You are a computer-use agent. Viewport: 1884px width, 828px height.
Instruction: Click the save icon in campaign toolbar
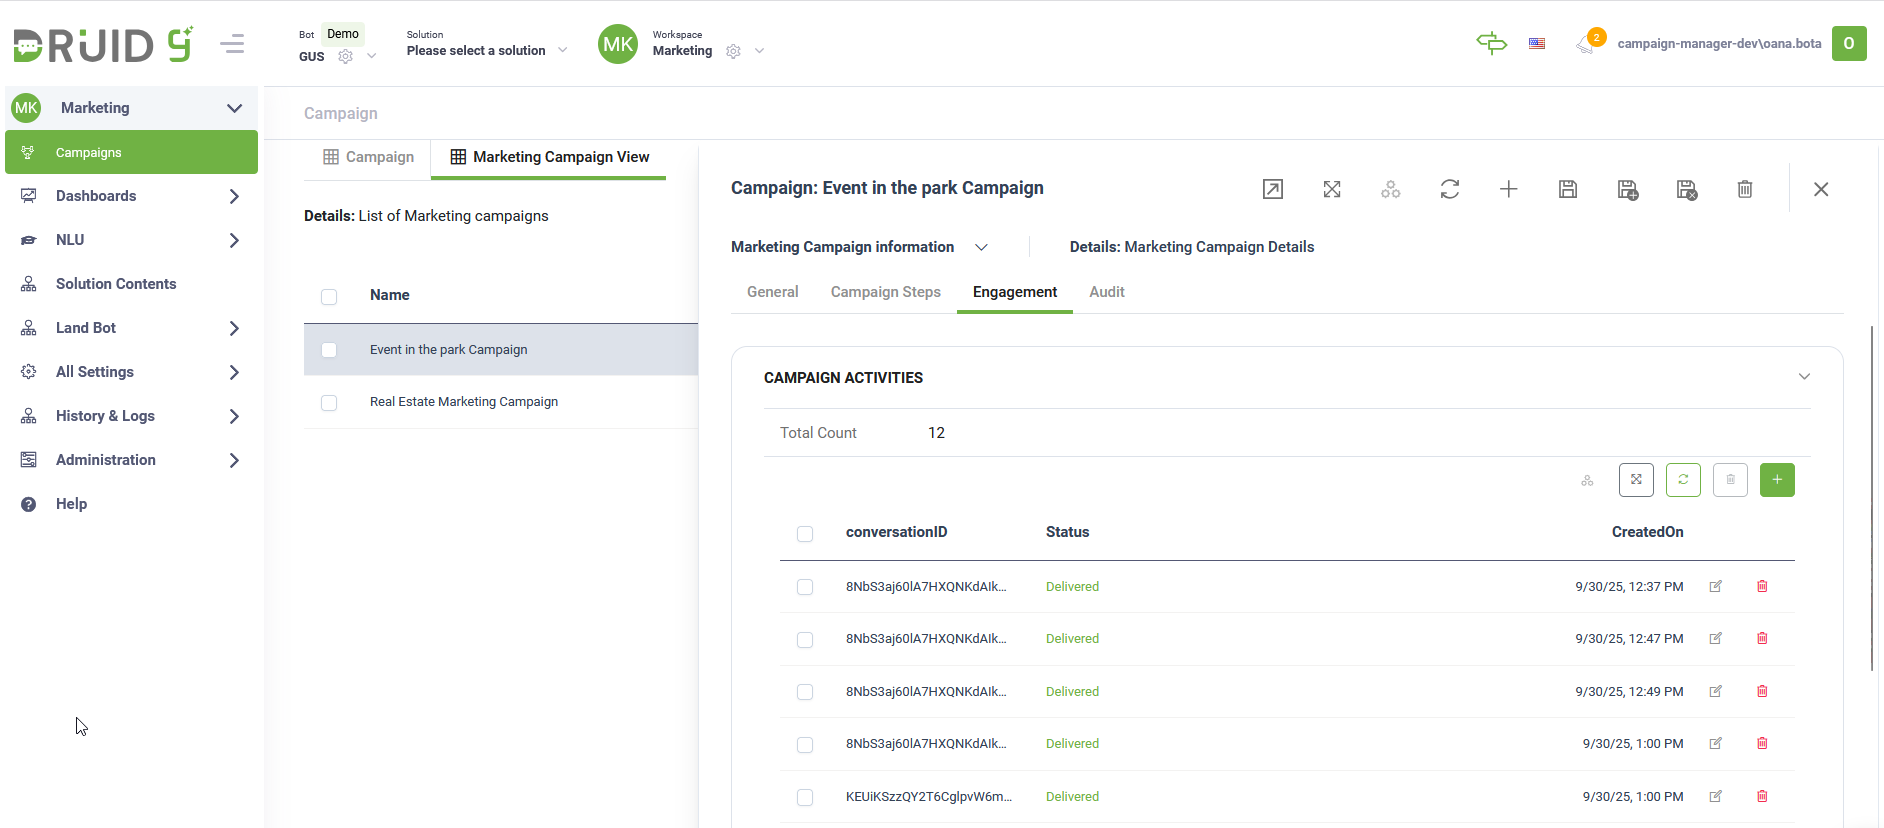(x=1567, y=189)
